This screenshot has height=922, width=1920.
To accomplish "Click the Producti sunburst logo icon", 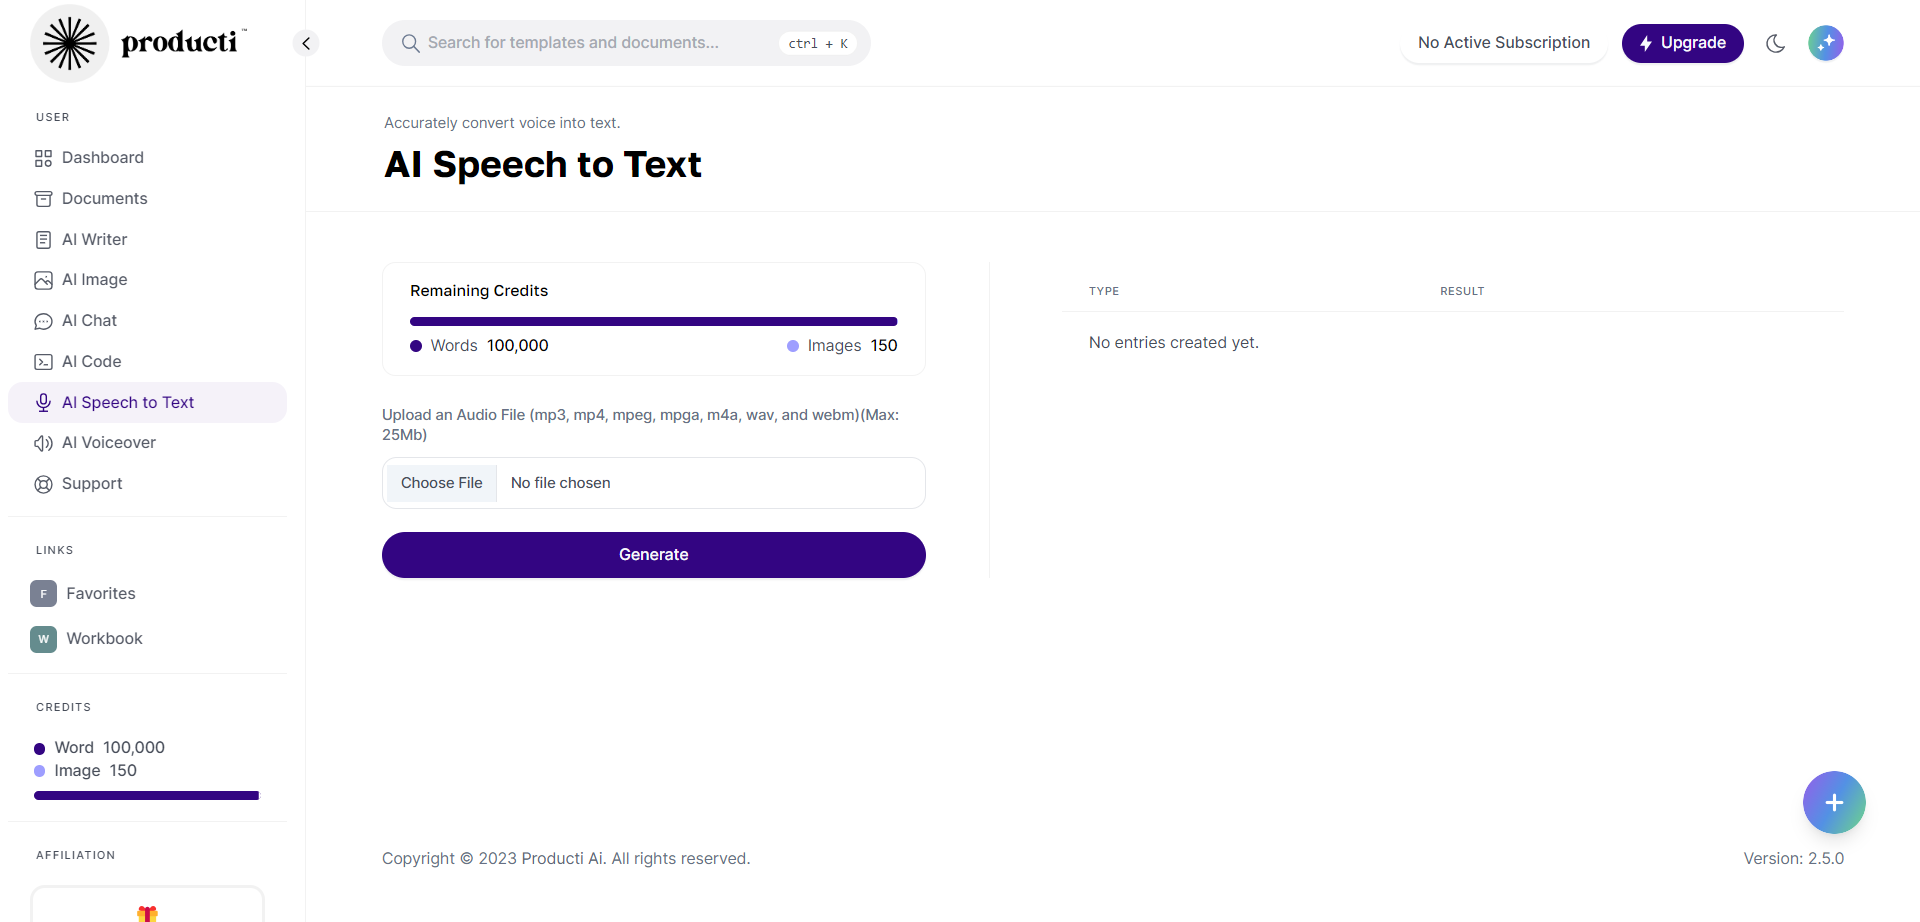I will pyautogui.click(x=69, y=43).
